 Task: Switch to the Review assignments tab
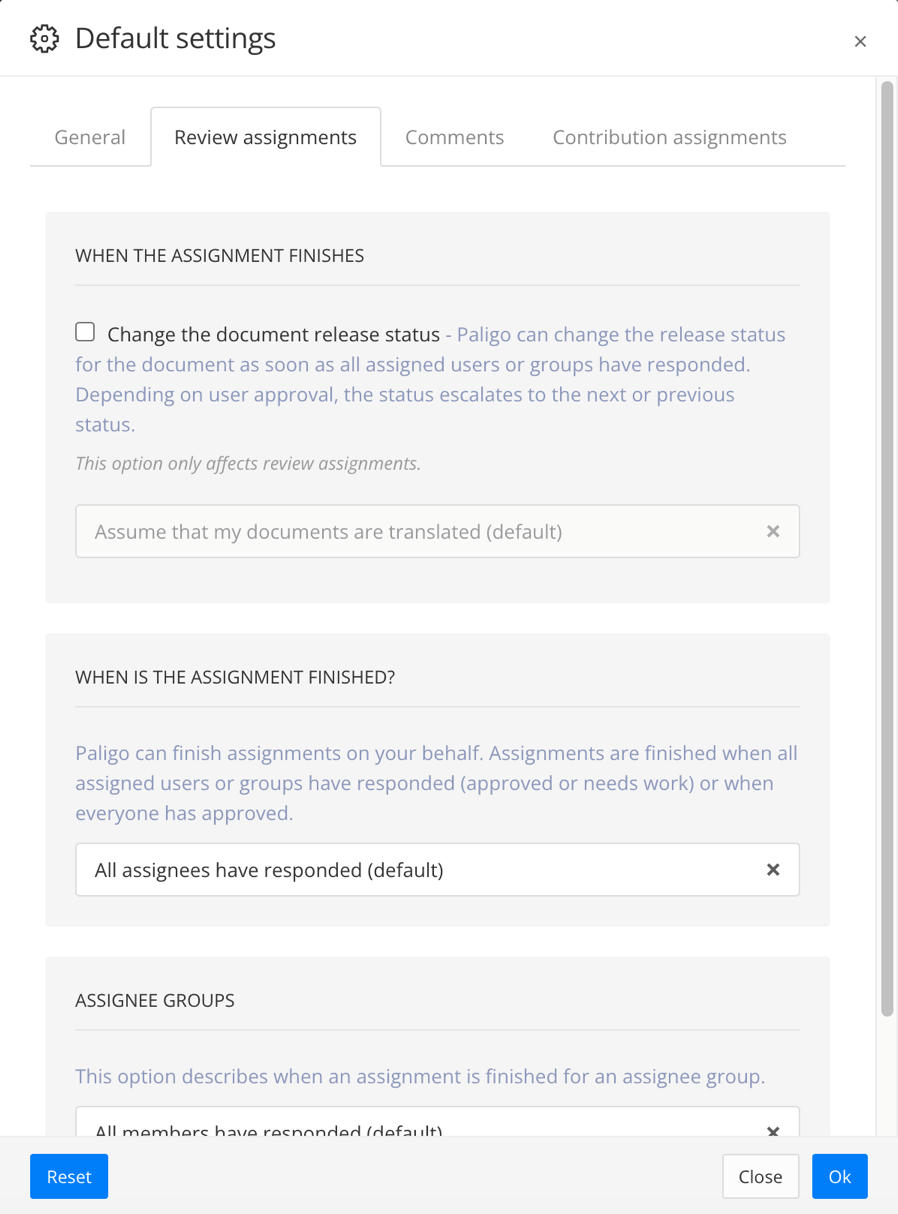(x=265, y=136)
